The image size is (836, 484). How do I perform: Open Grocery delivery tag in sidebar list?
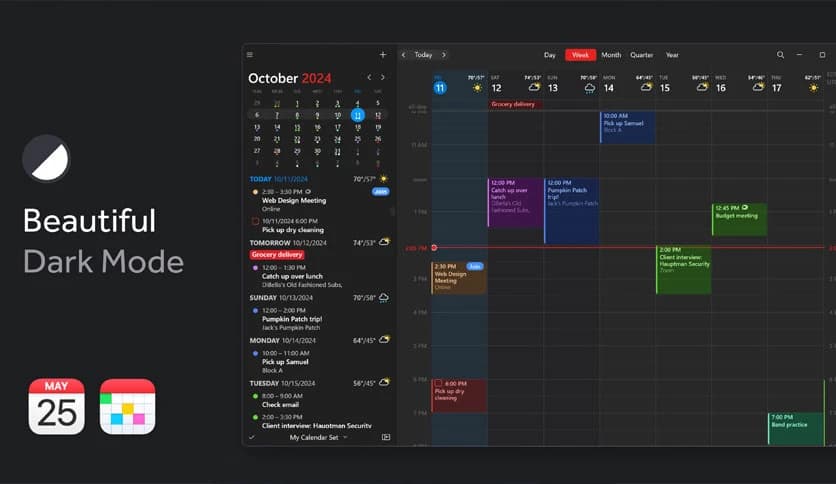pyautogui.click(x=277, y=255)
